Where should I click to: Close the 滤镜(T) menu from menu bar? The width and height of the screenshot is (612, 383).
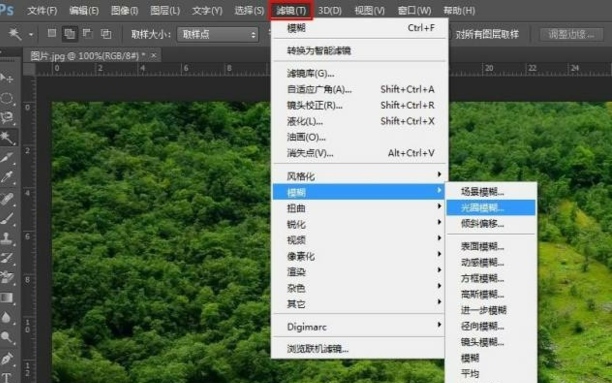tap(291, 11)
